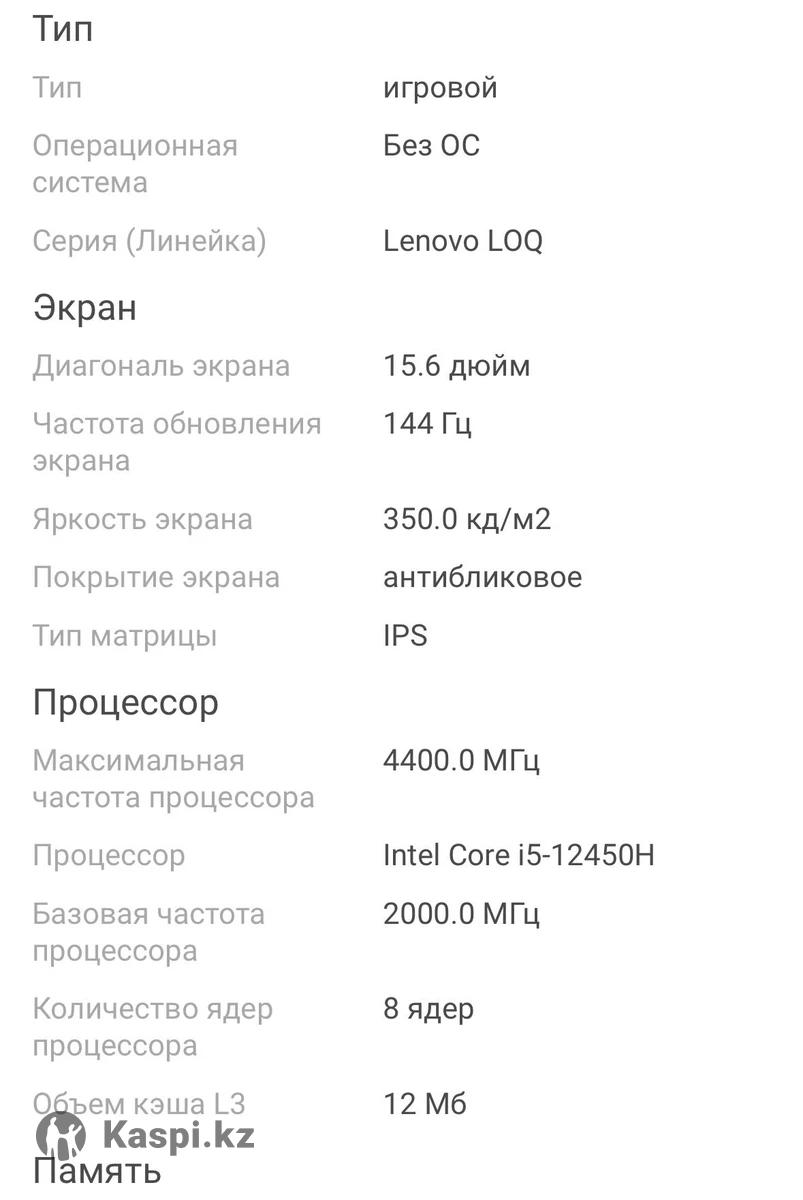803x1200 pixels.
Task: Tap the Kaspi.kz logo icon
Action: click(61, 1136)
